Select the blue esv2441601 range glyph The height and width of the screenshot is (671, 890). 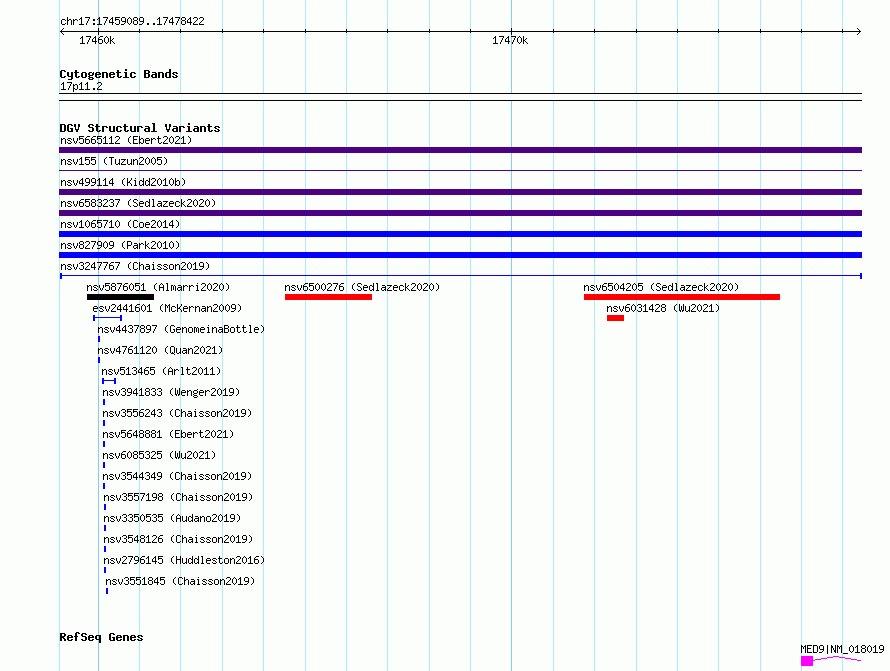tap(107, 318)
